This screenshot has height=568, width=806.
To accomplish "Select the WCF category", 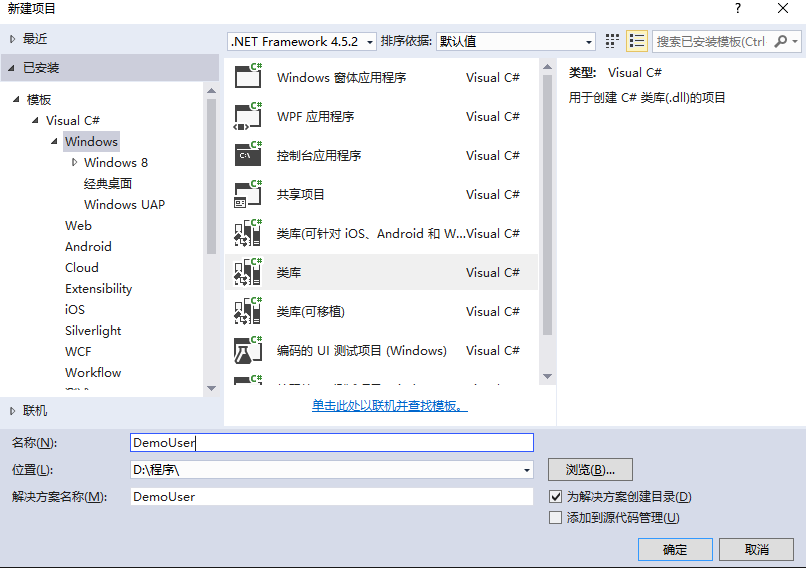I will pos(78,352).
